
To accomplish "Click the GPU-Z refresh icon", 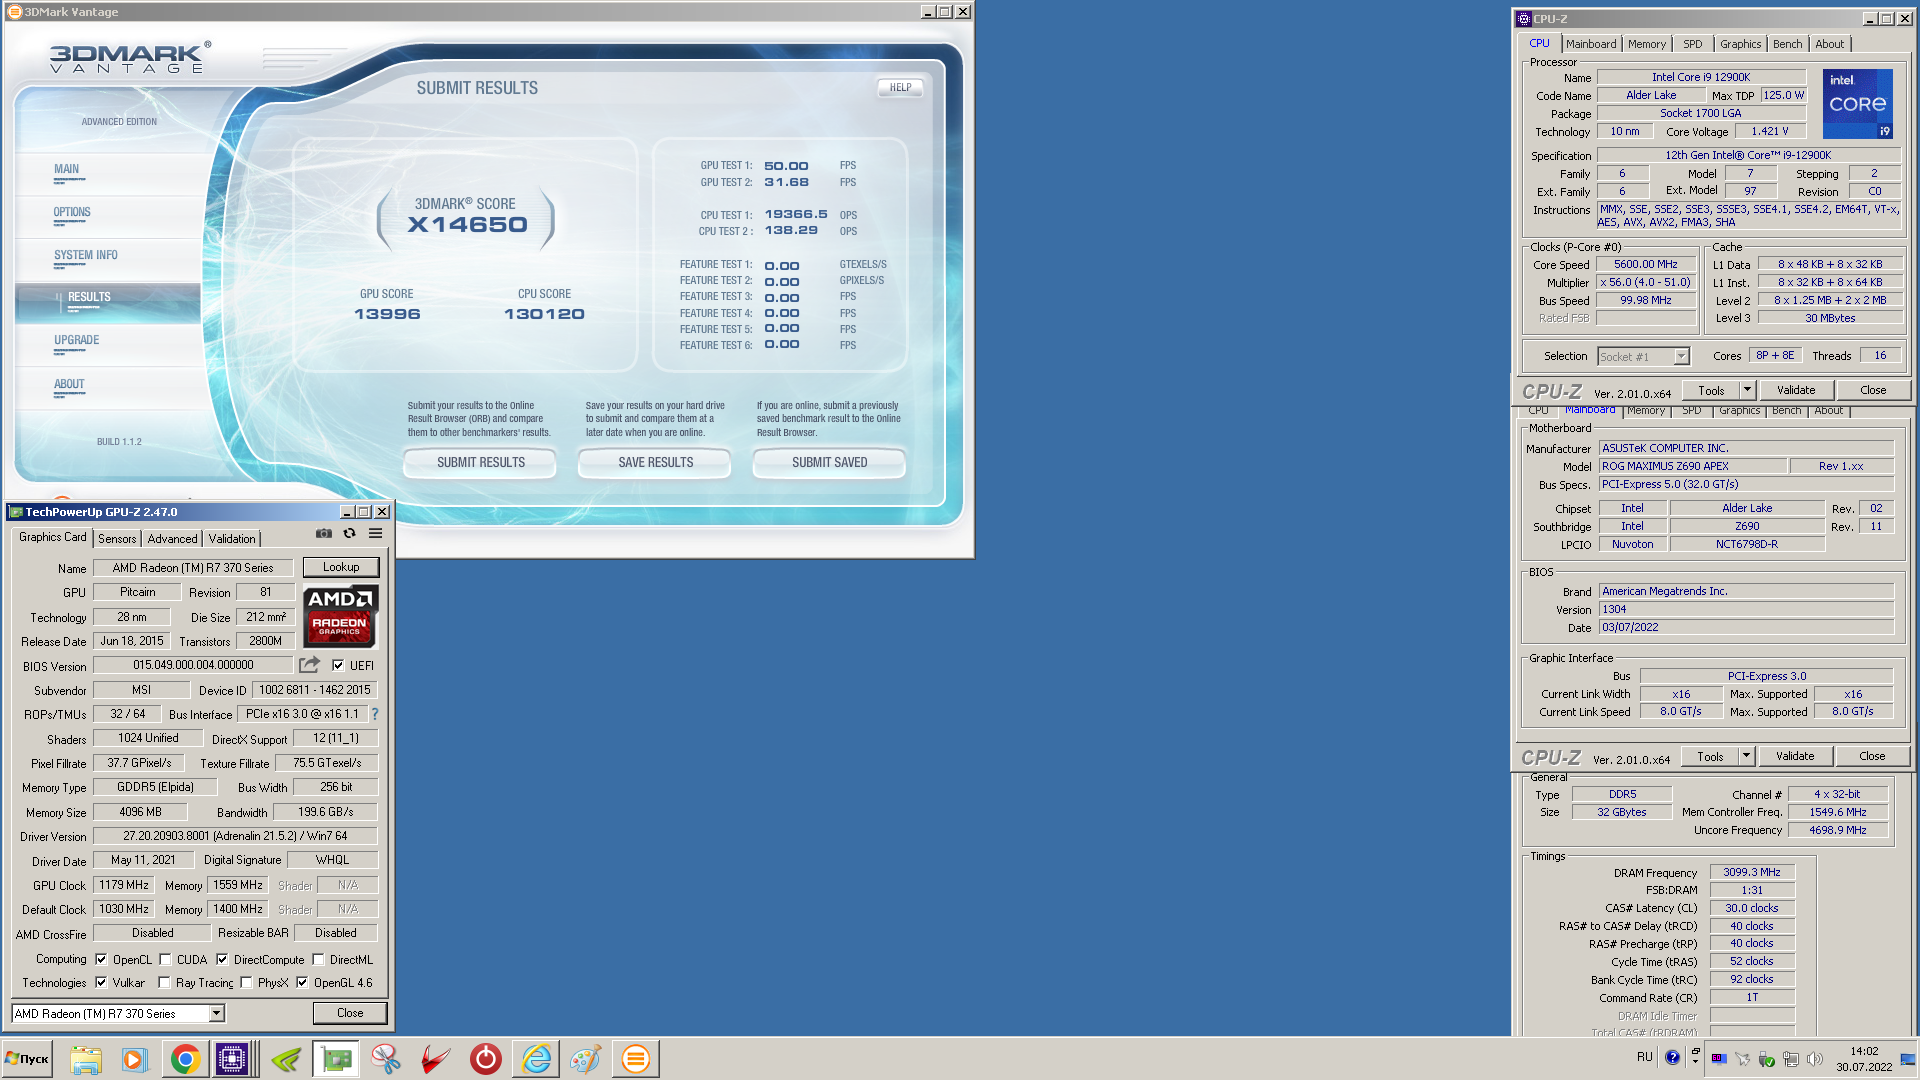I will (349, 534).
